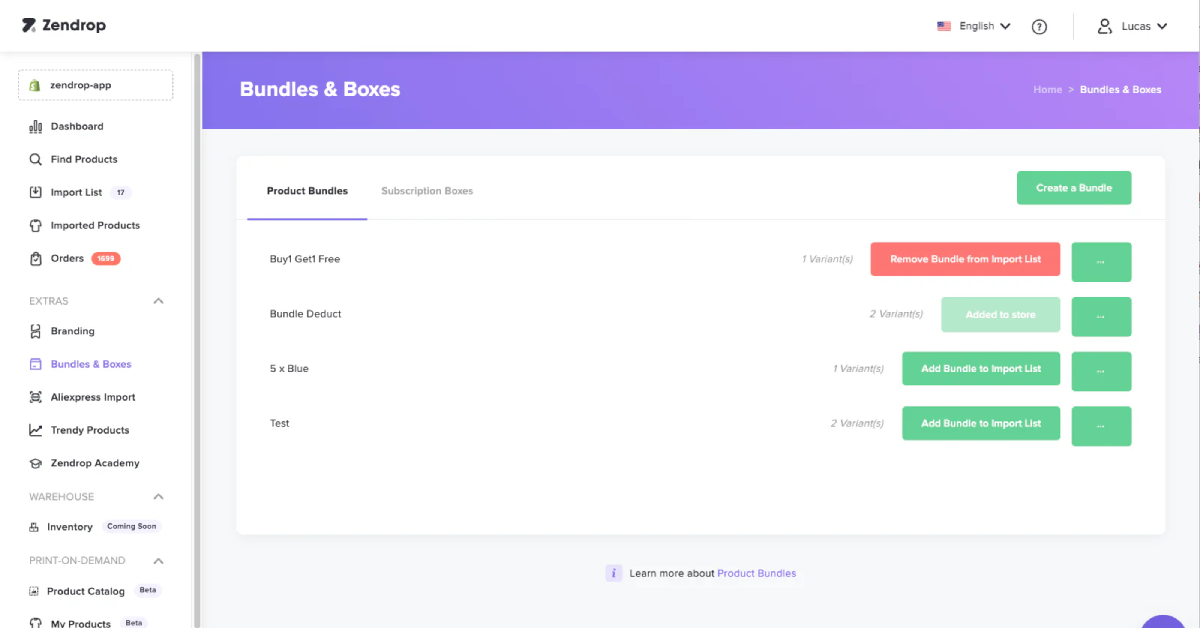Click the Added to store button
The height and width of the screenshot is (628, 1200).
(x=1000, y=314)
